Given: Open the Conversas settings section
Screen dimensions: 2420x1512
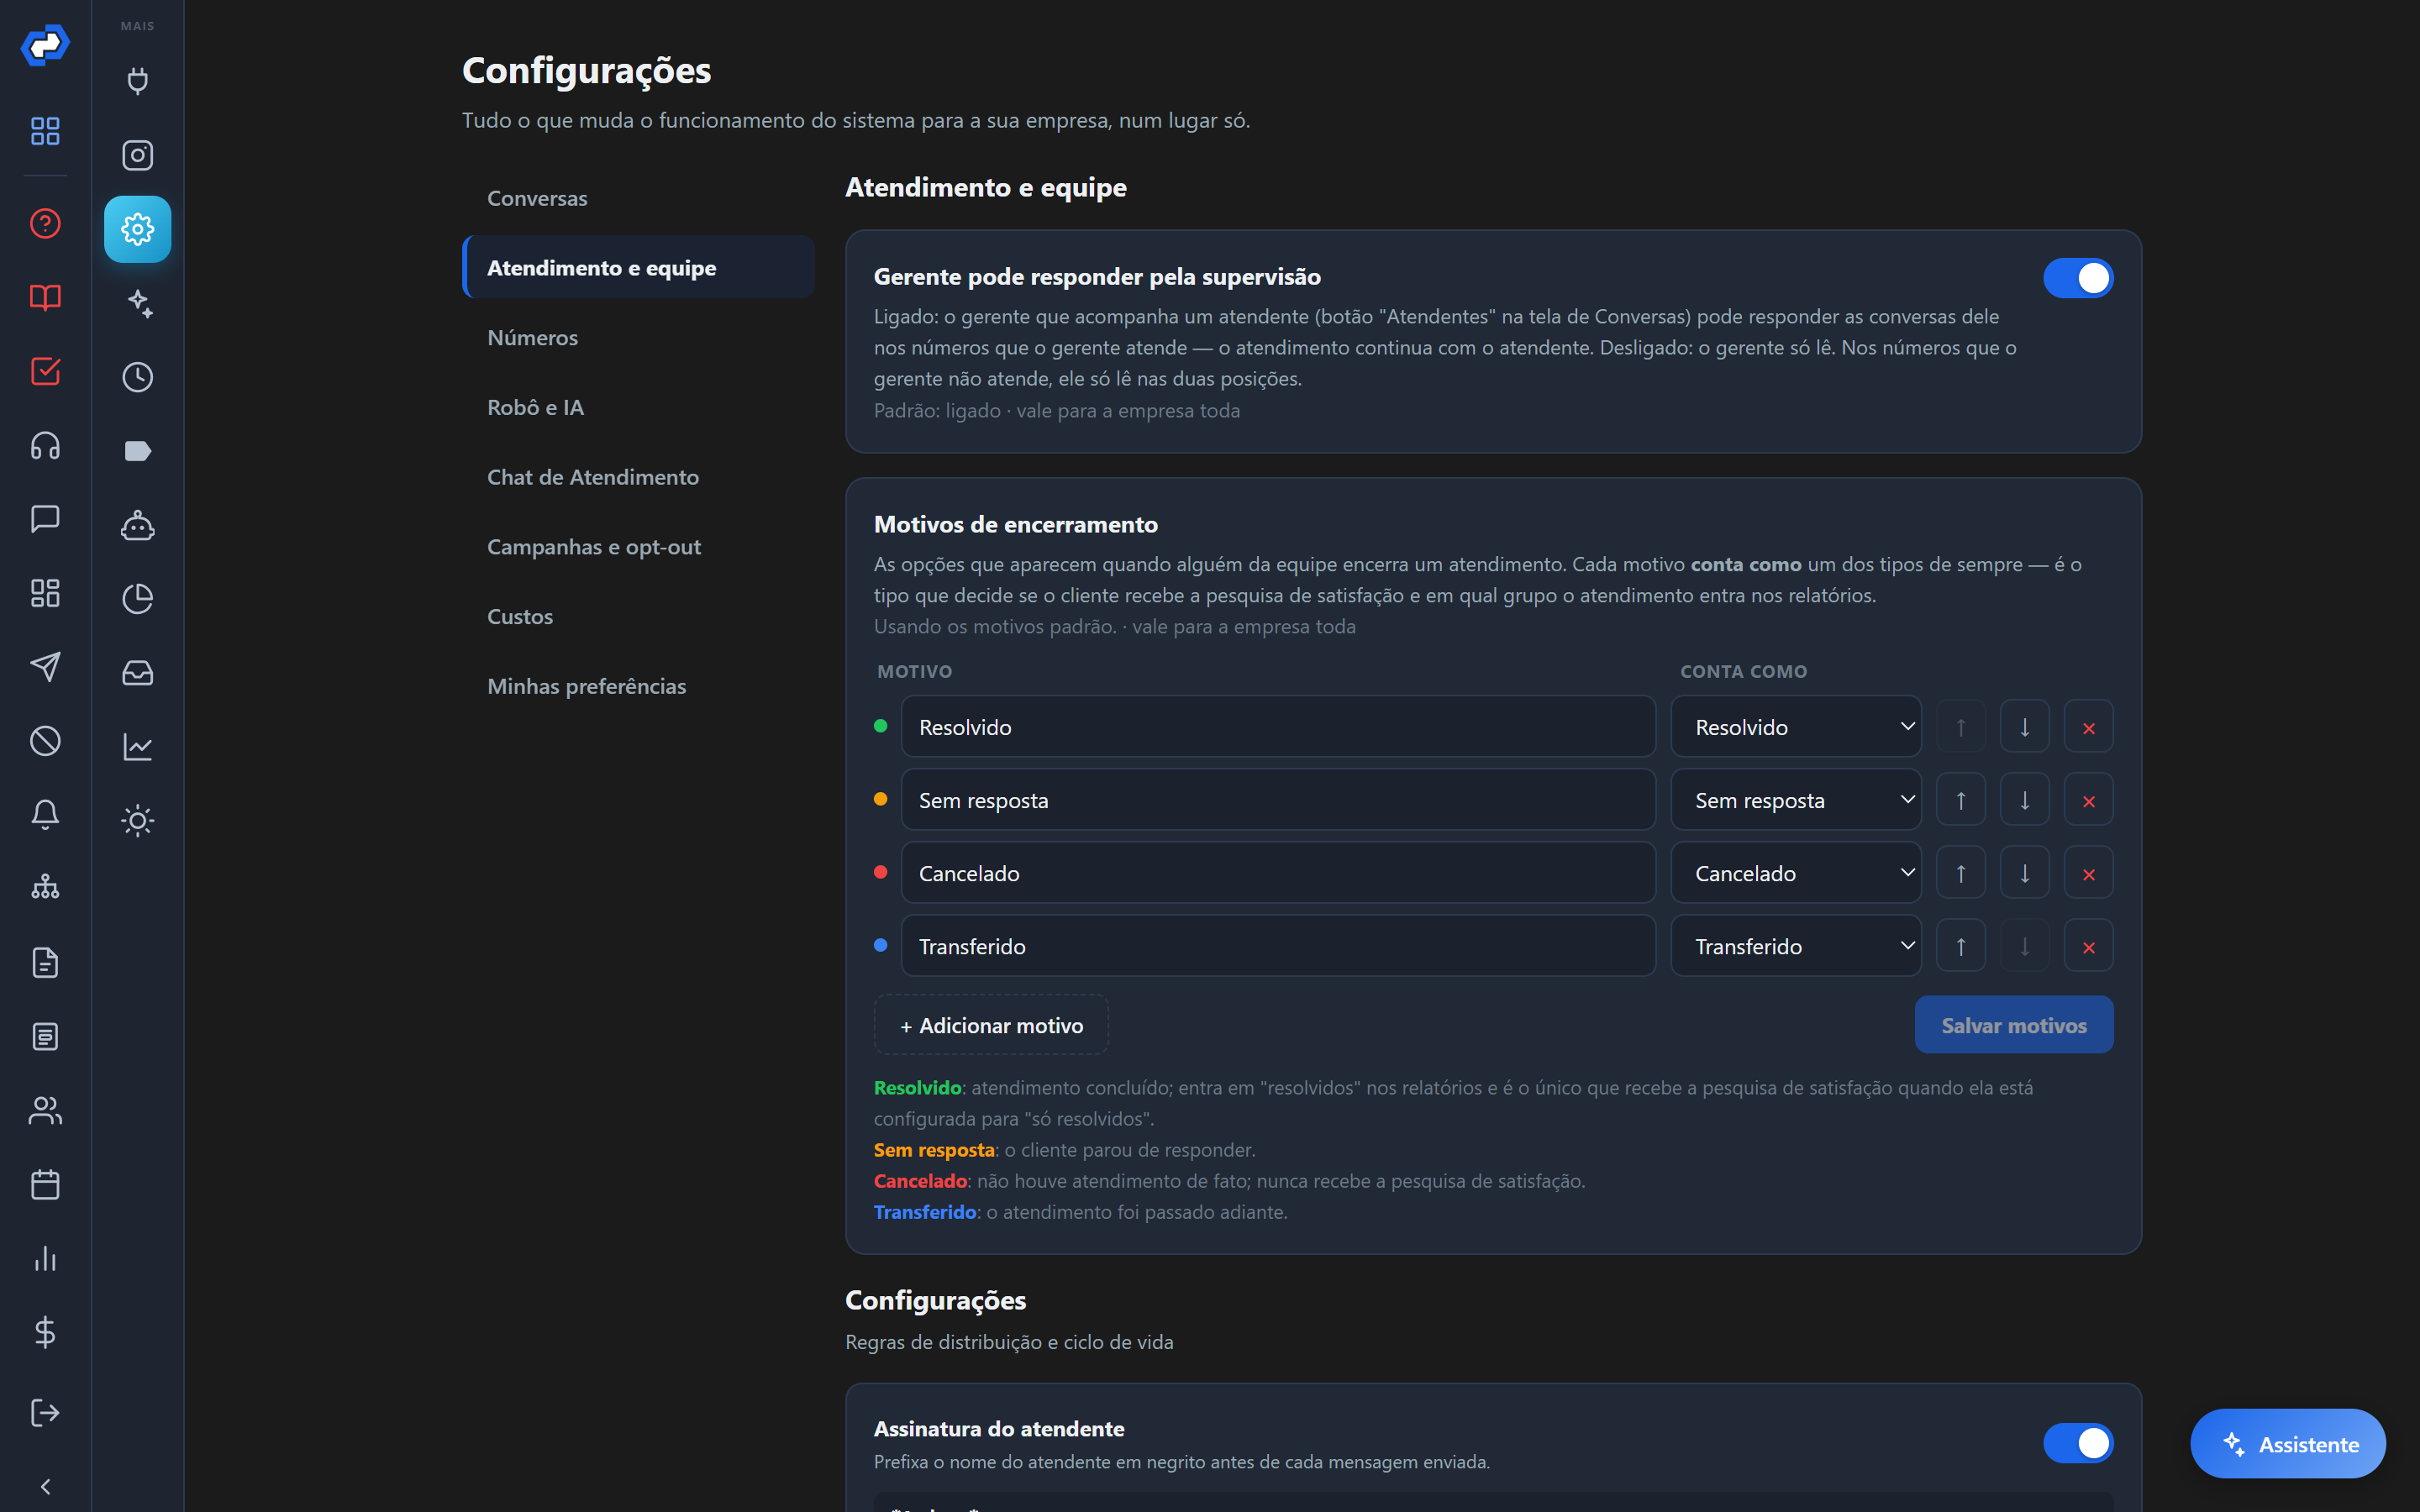Looking at the screenshot, I should click(638, 198).
